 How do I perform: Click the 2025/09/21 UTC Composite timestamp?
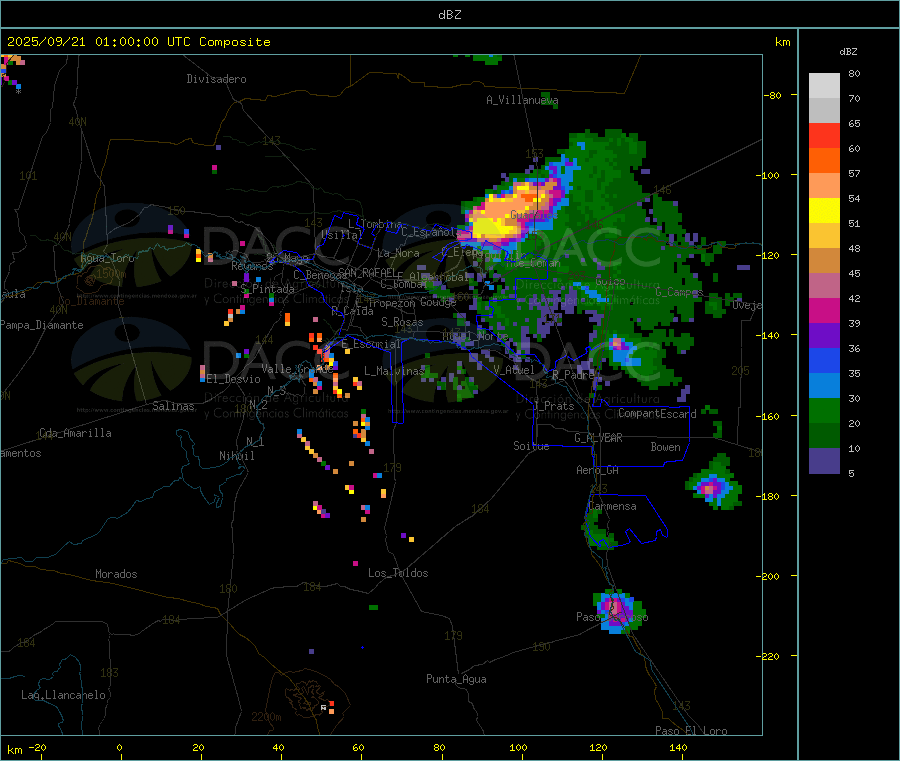(x=139, y=42)
